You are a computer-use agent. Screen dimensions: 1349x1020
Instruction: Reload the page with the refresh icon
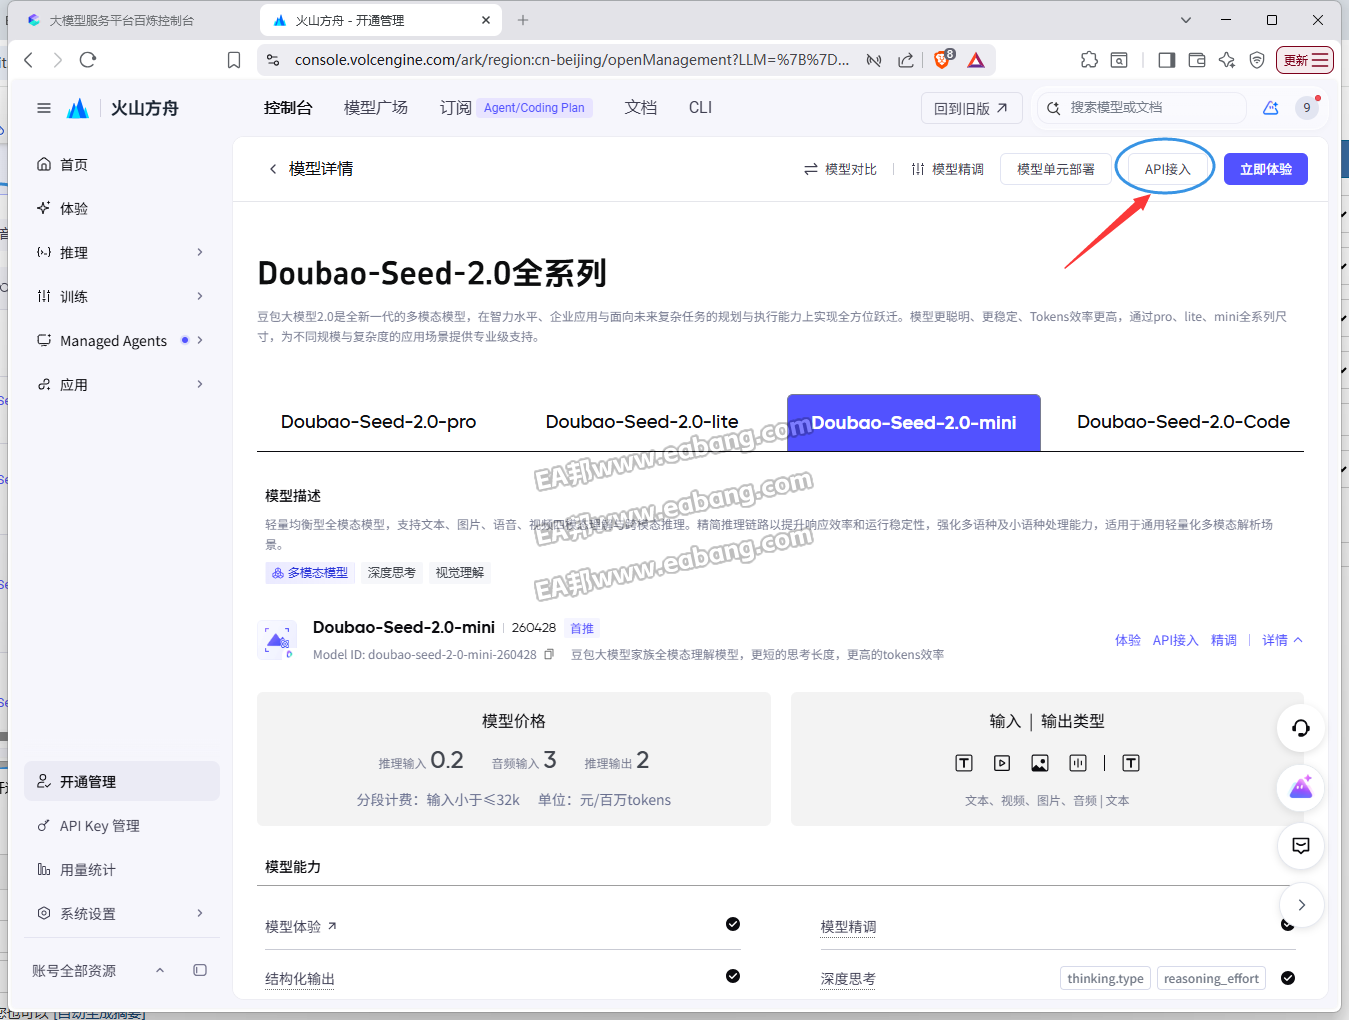click(88, 60)
